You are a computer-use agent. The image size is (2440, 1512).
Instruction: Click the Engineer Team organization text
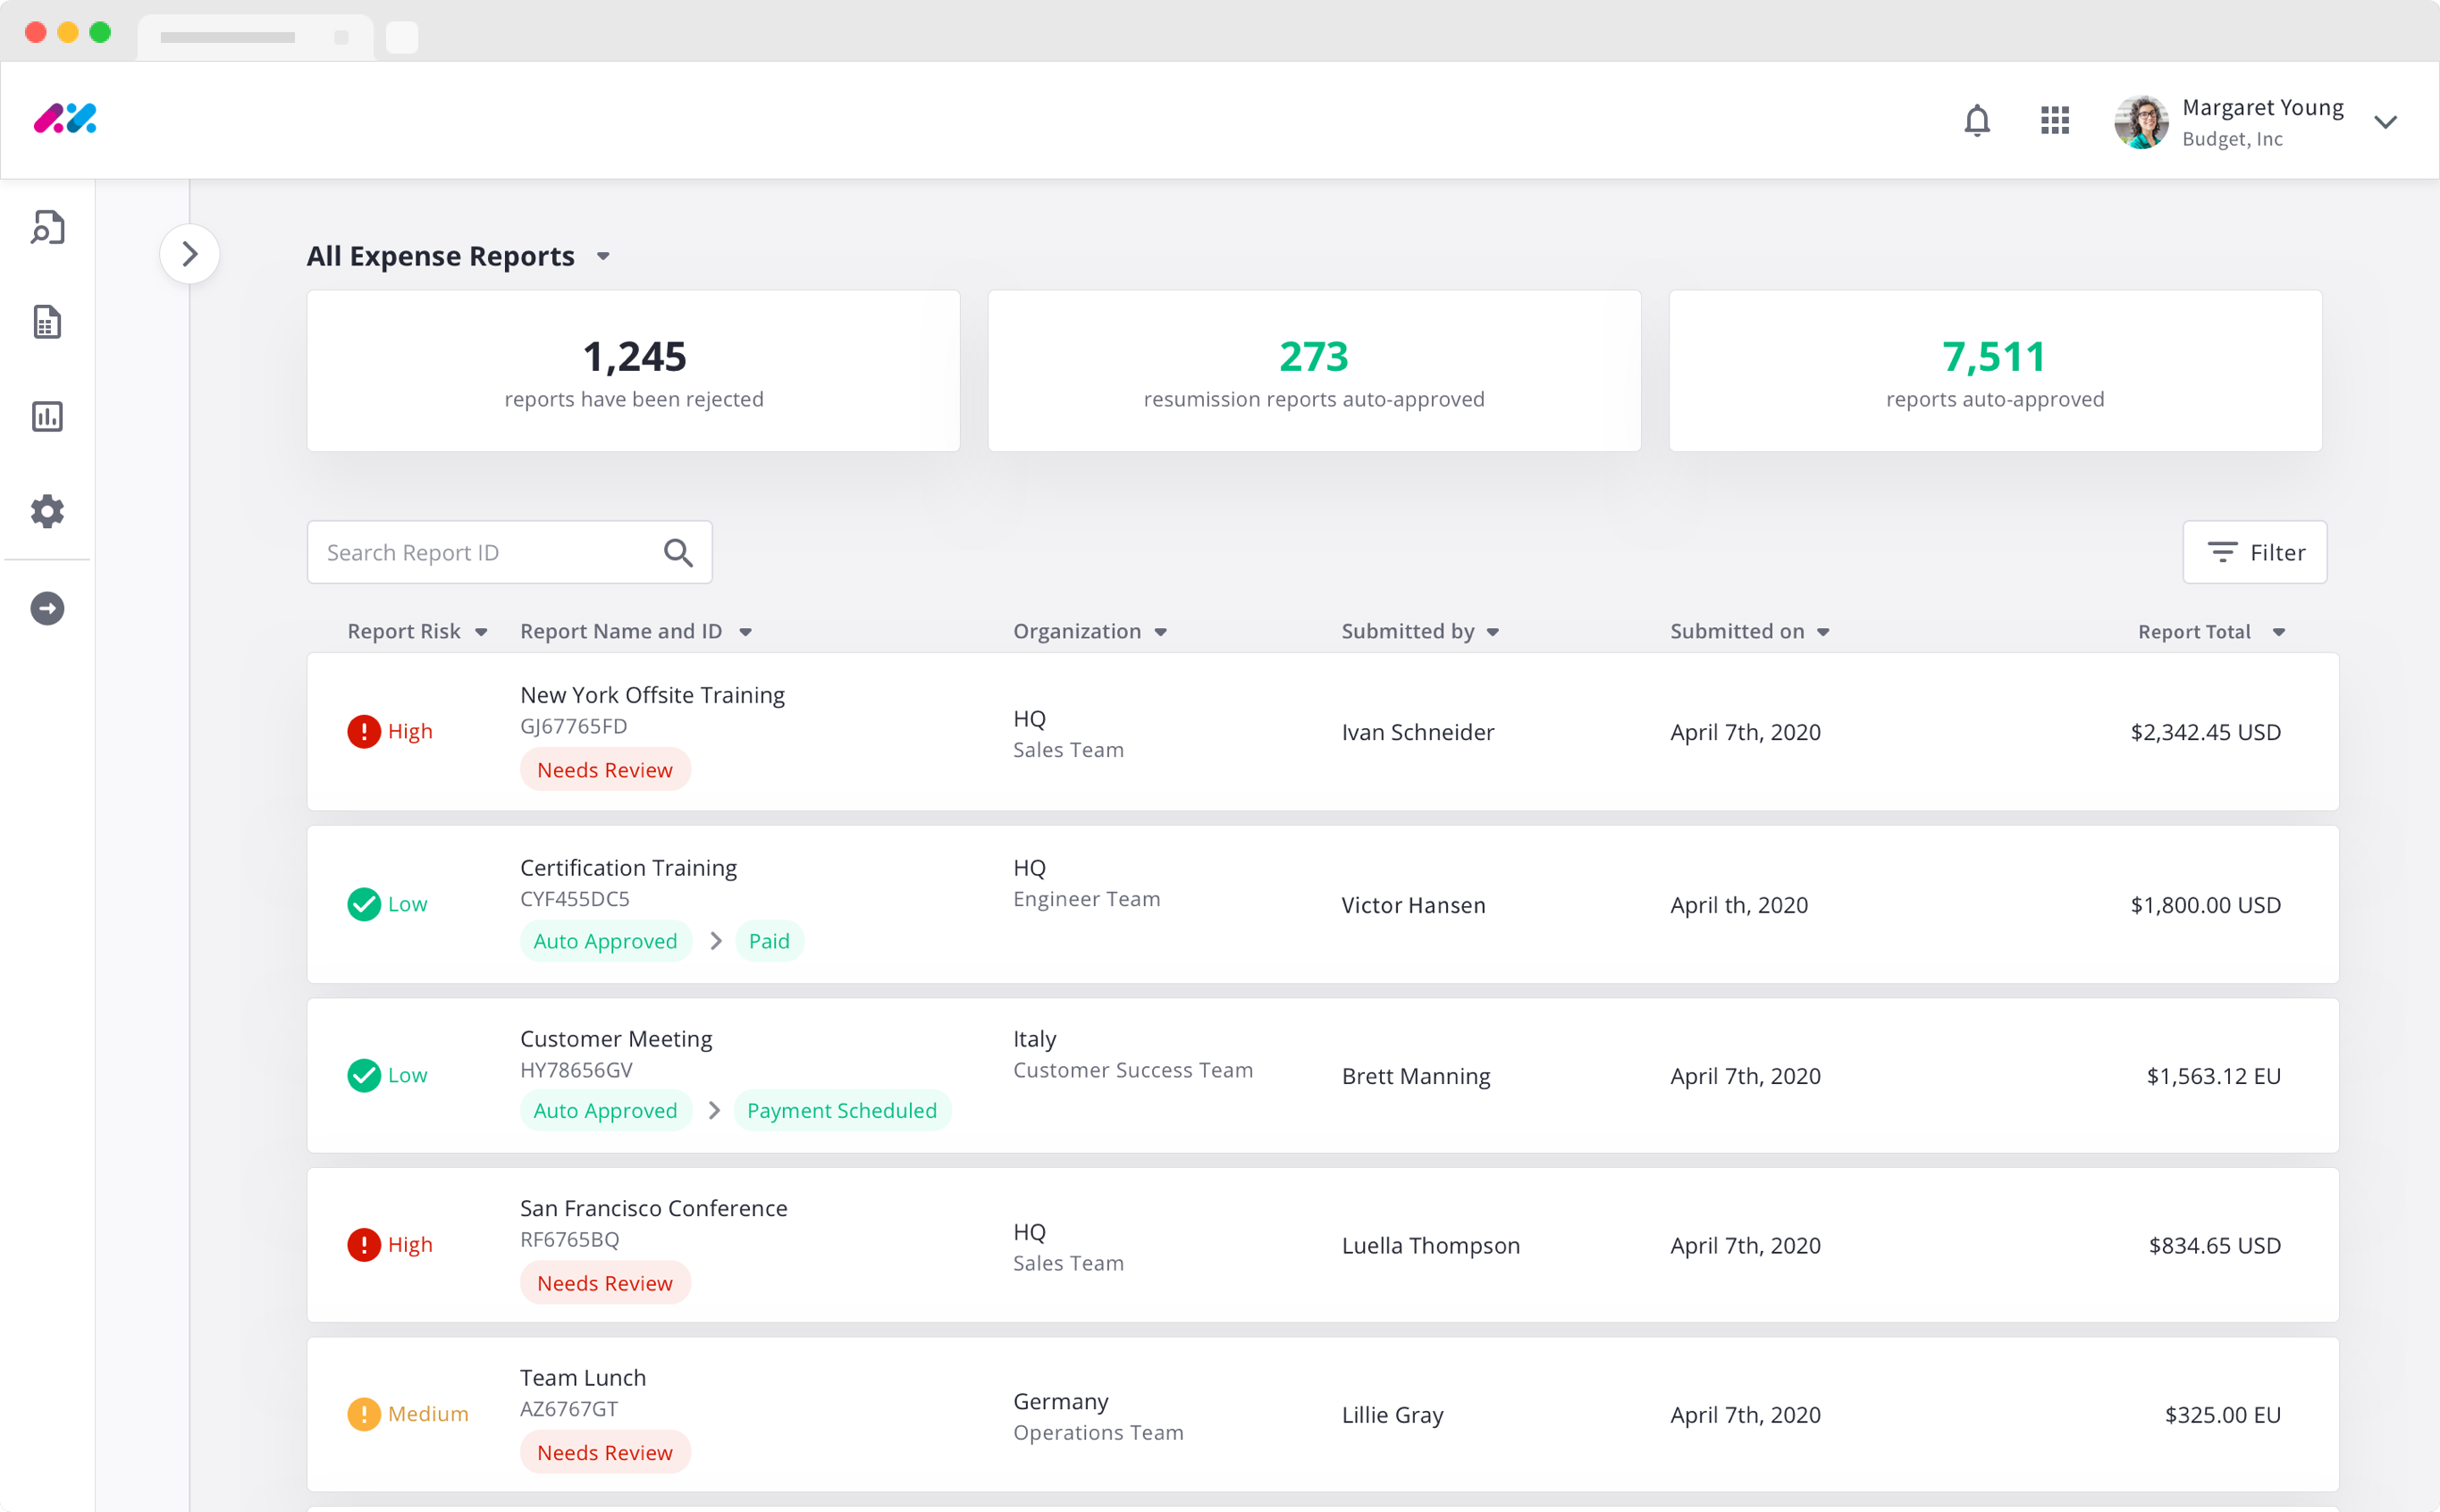(1087, 899)
